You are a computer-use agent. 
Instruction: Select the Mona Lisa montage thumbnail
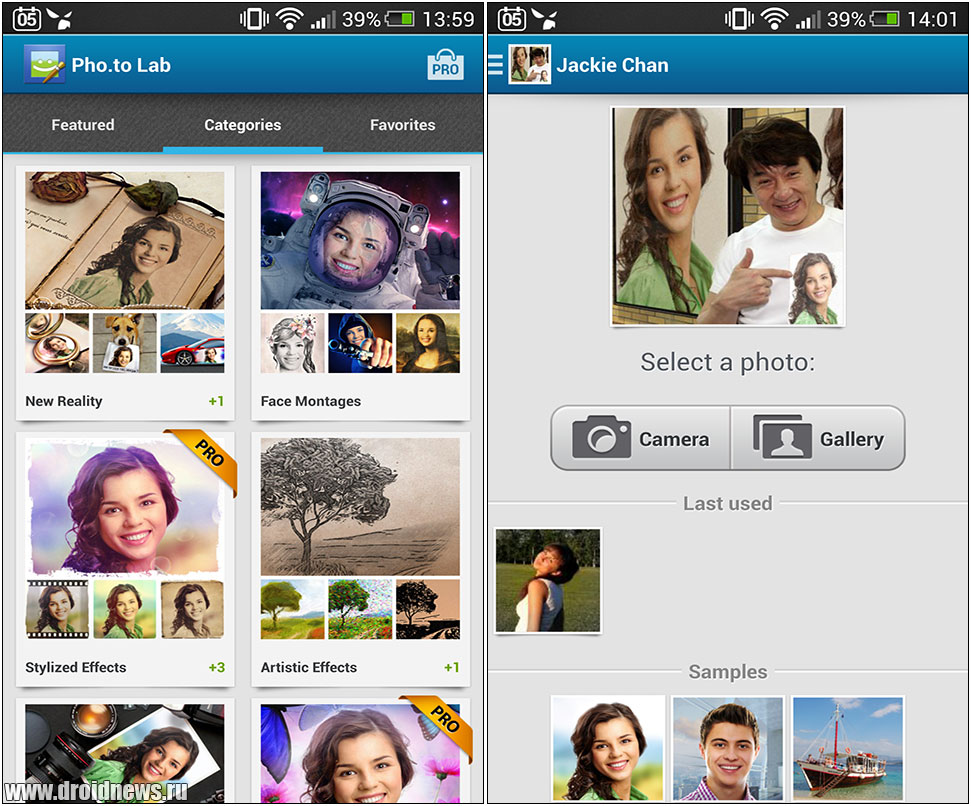click(x=428, y=343)
